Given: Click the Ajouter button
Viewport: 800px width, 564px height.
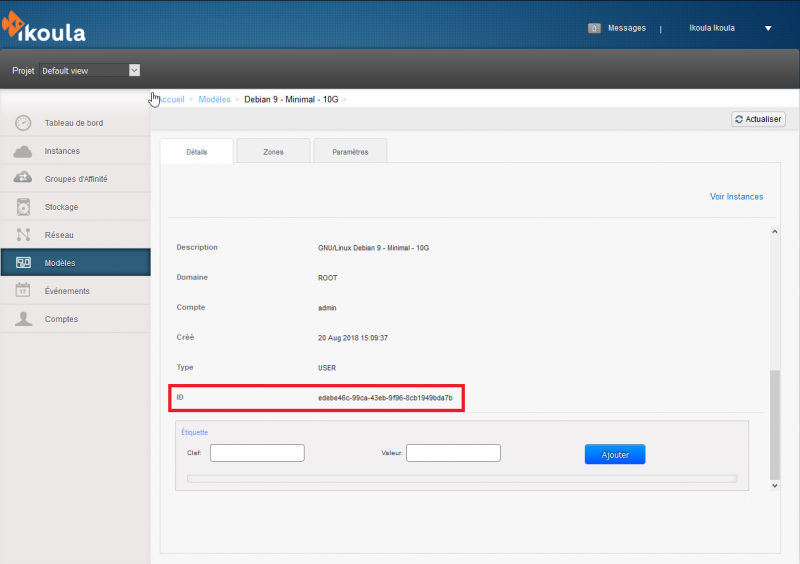Looking at the screenshot, I should [x=615, y=454].
